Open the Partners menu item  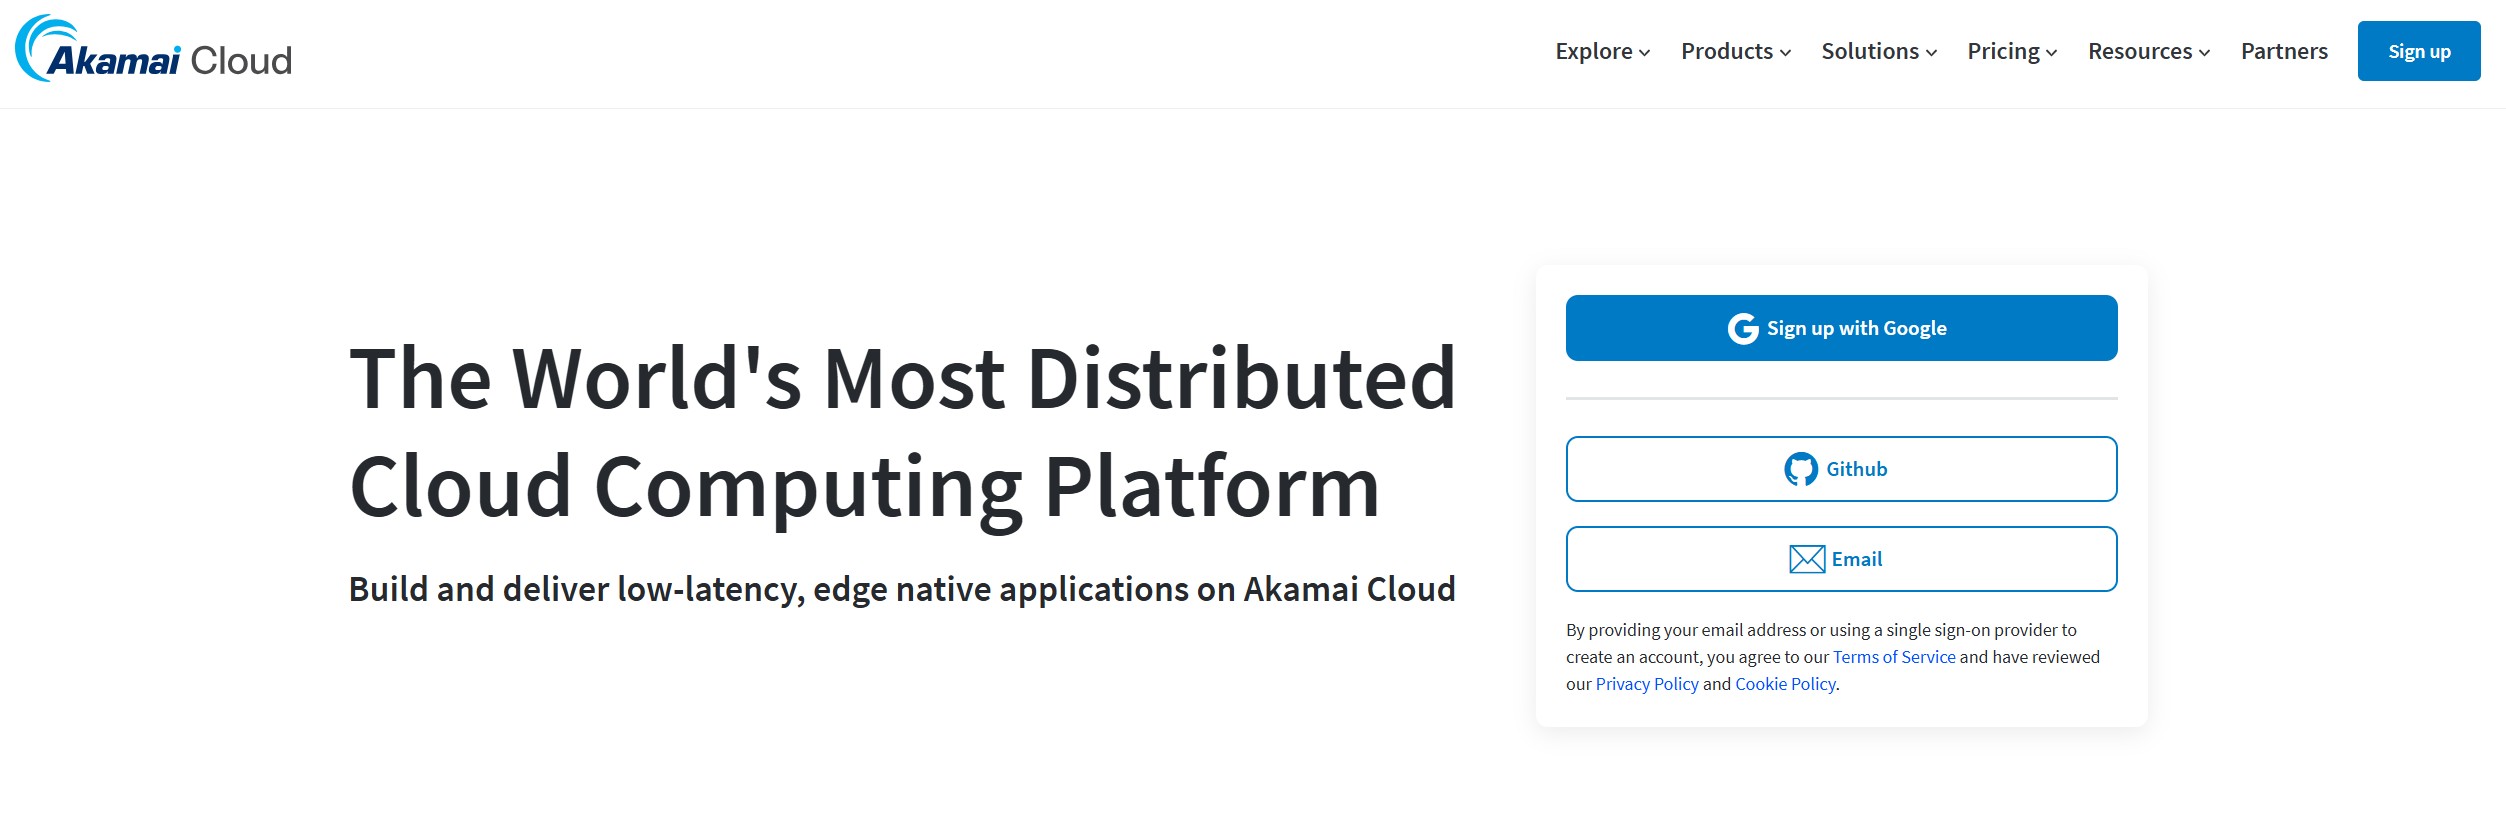(x=2284, y=51)
